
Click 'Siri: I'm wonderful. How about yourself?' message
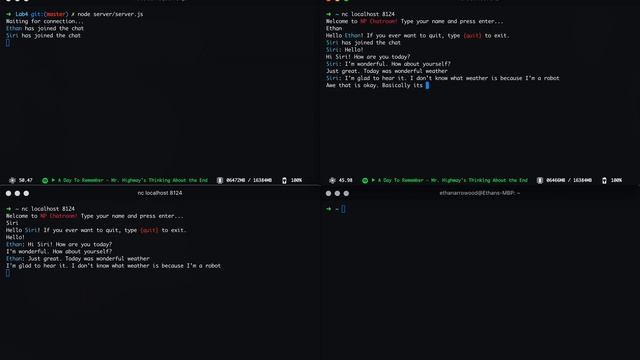[388, 64]
